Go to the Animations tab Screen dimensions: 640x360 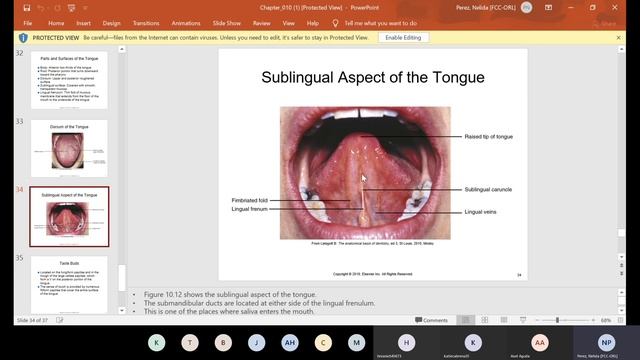tap(186, 23)
